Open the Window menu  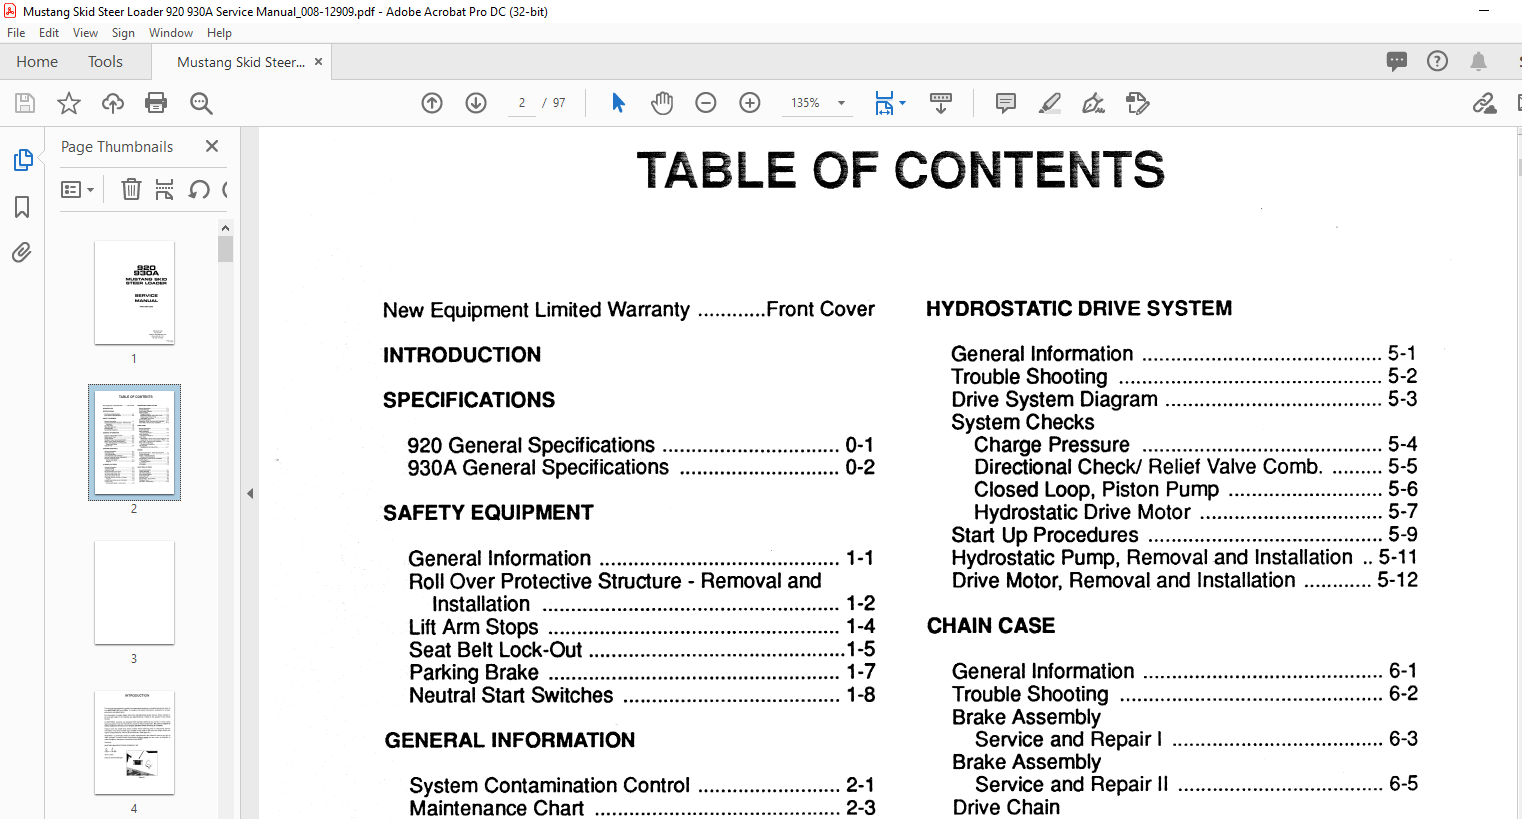171,33
